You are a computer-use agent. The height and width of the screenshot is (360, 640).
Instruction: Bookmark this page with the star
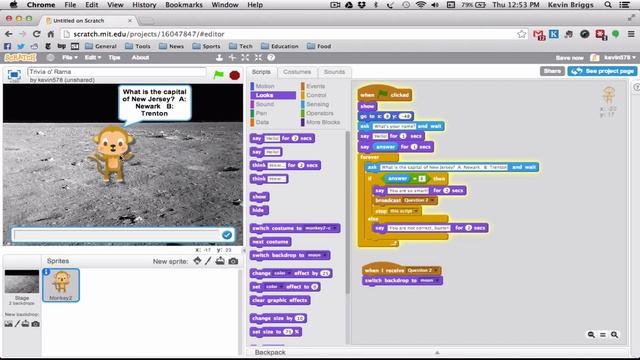coord(521,34)
